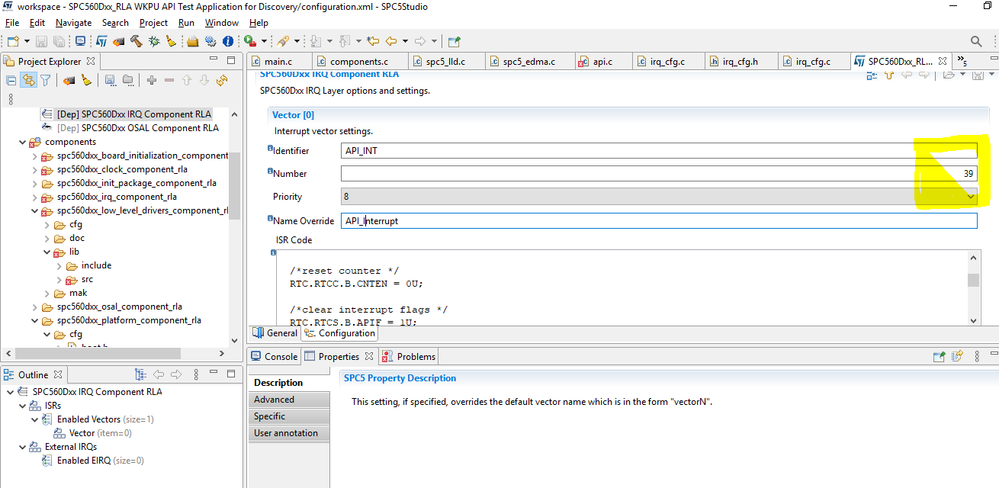Click the Clean broom icon in main toolbar
This screenshot has width=999, height=488.
tap(171, 41)
